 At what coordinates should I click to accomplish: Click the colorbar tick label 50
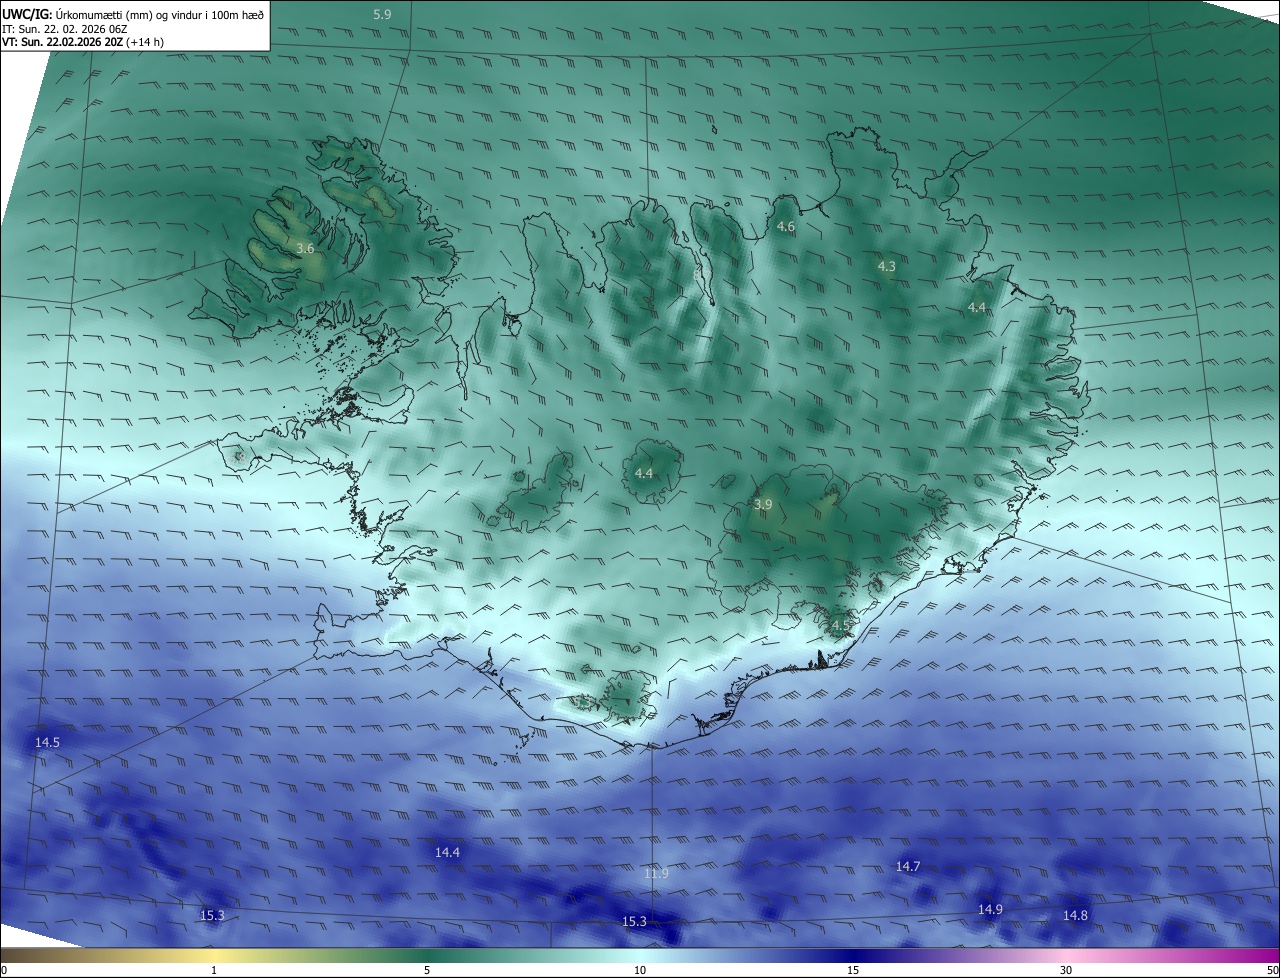1272,970
